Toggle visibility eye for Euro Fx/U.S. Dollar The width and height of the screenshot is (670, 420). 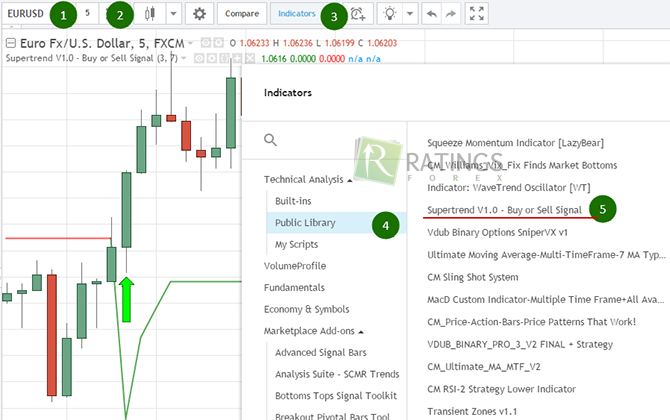(x=206, y=43)
